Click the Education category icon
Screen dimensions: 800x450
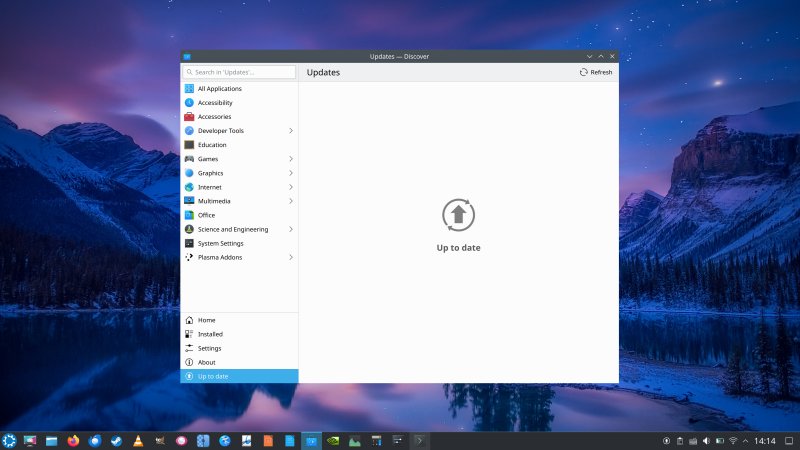click(189, 145)
